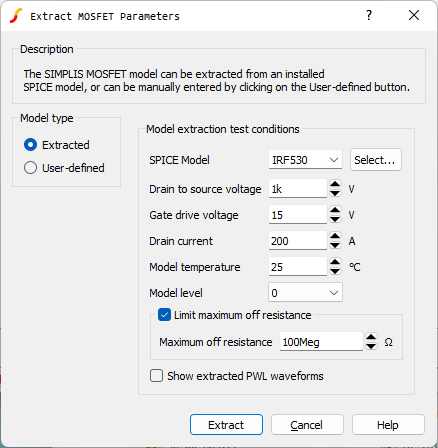Open Help using the bottom Help button
Image resolution: width=438 pixels, height=448 pixels.
click(388, 425)
